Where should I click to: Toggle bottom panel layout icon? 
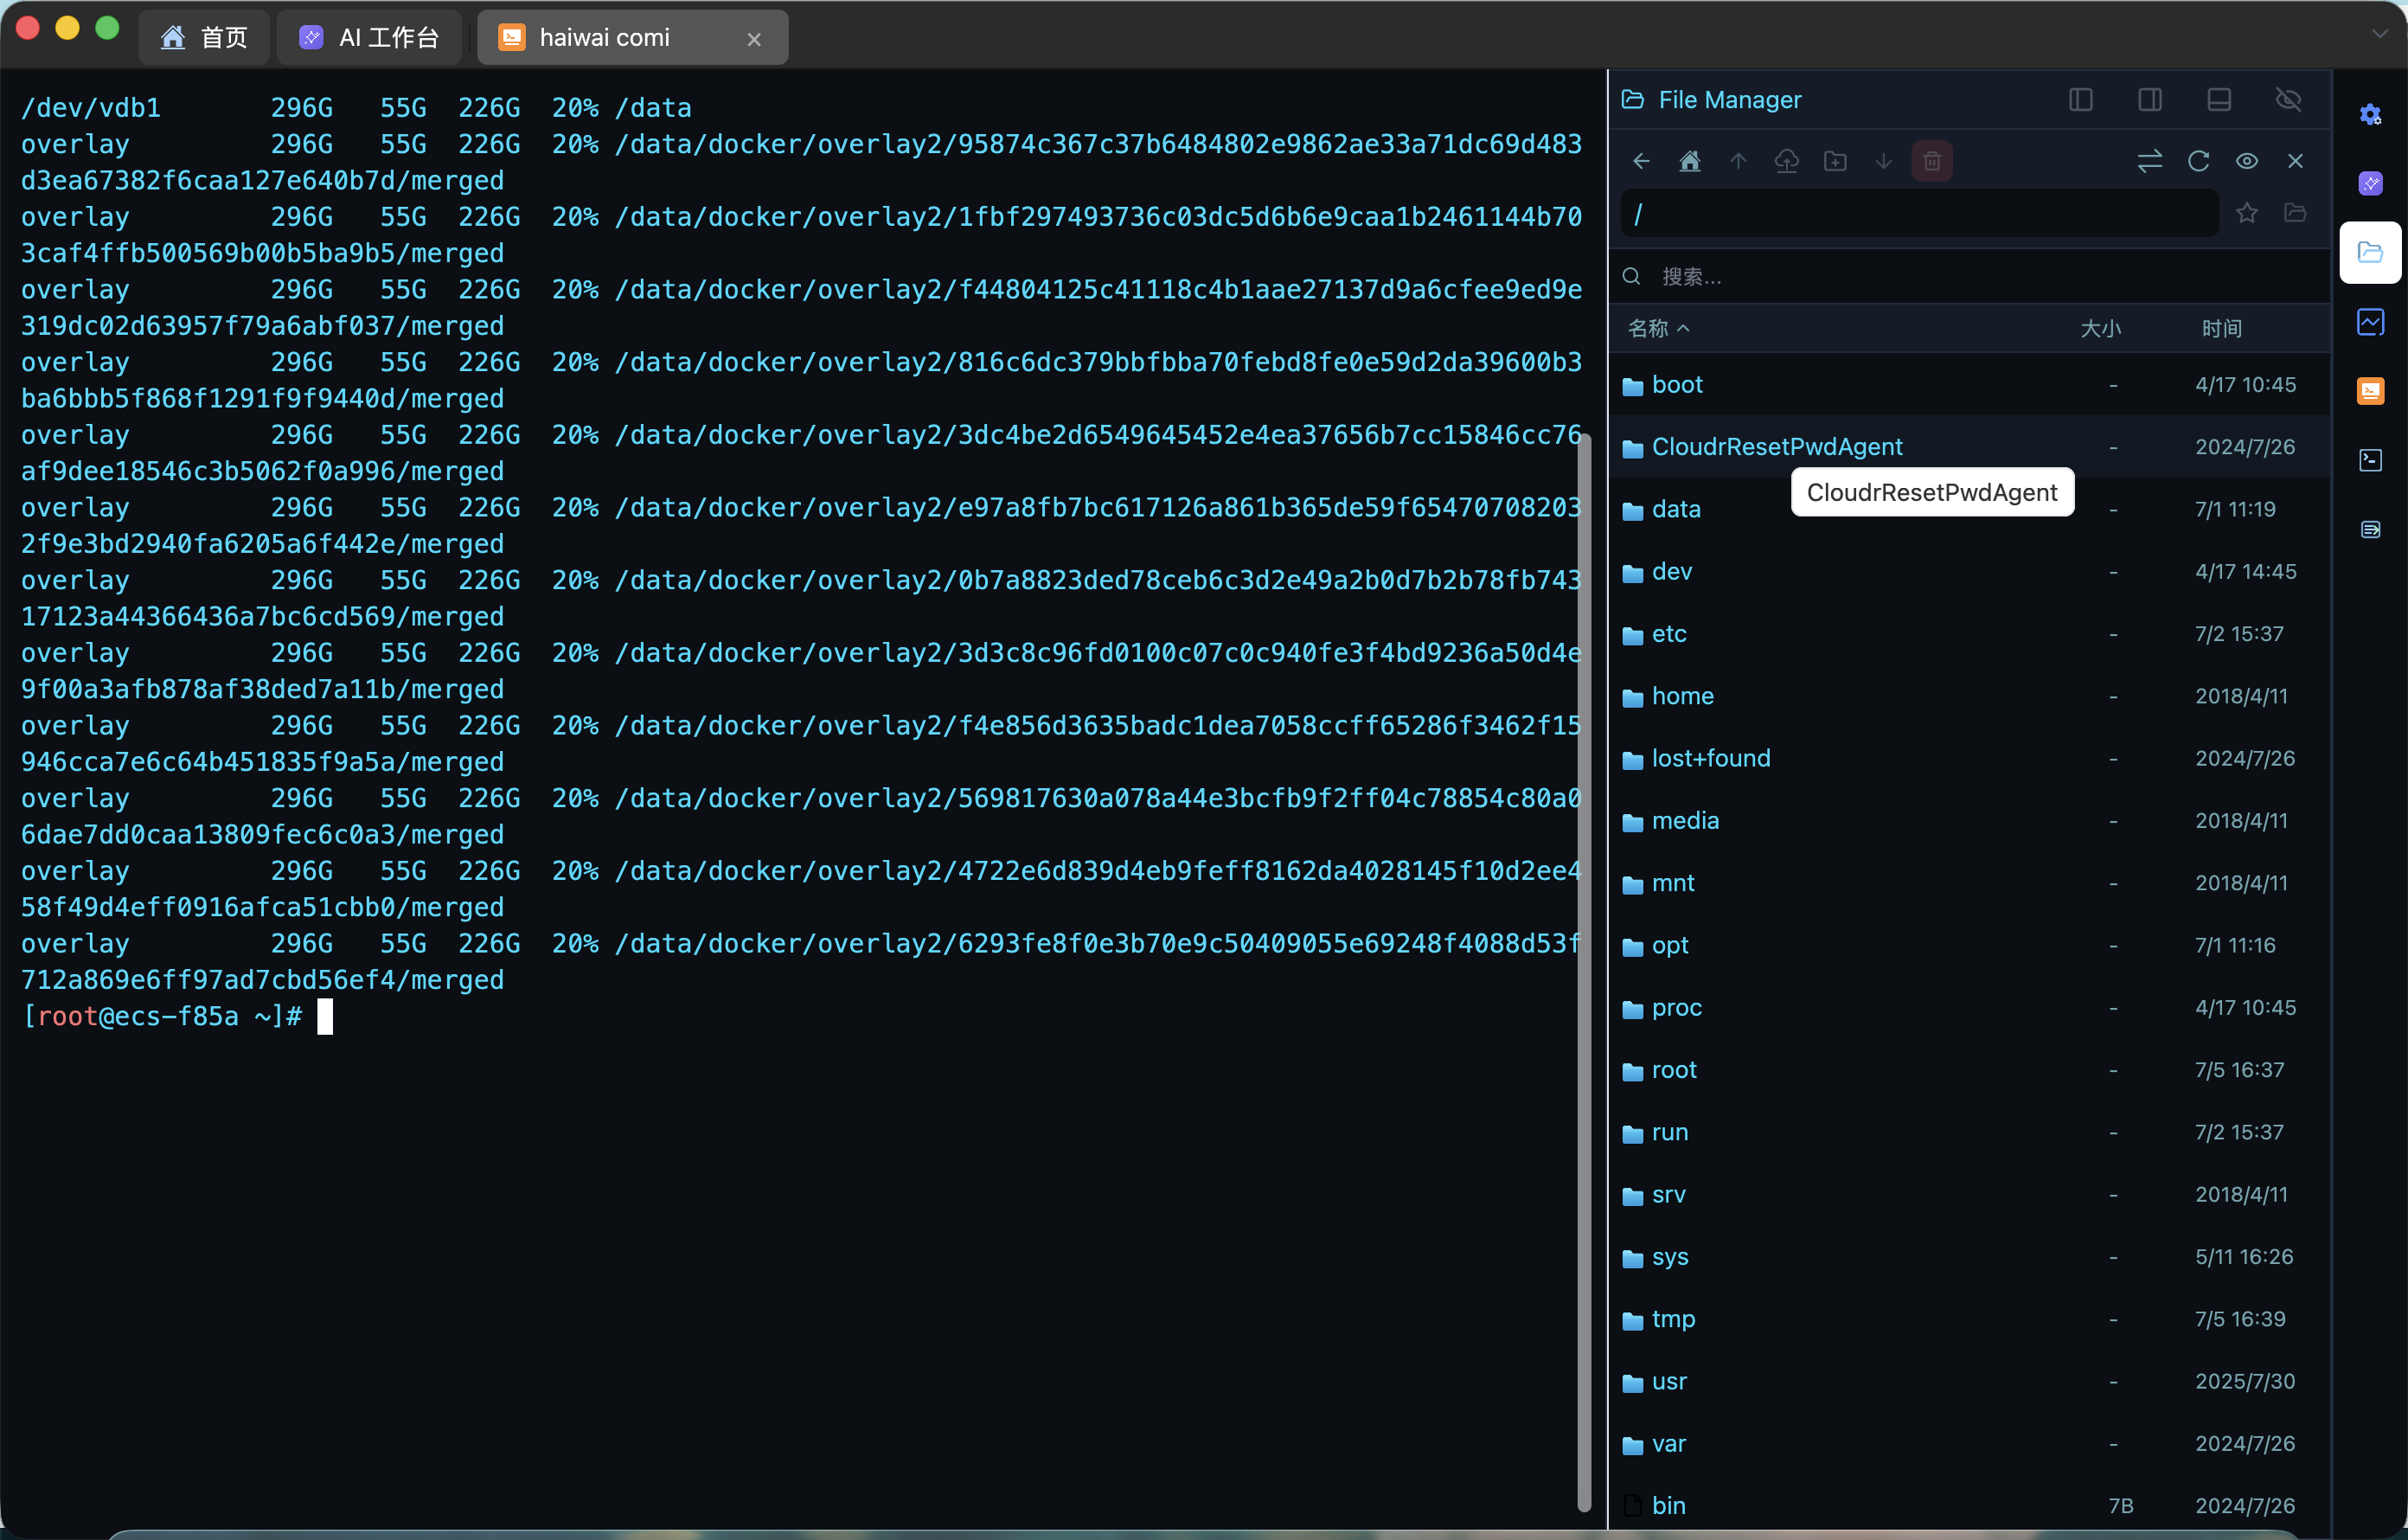click(2219, 100)
